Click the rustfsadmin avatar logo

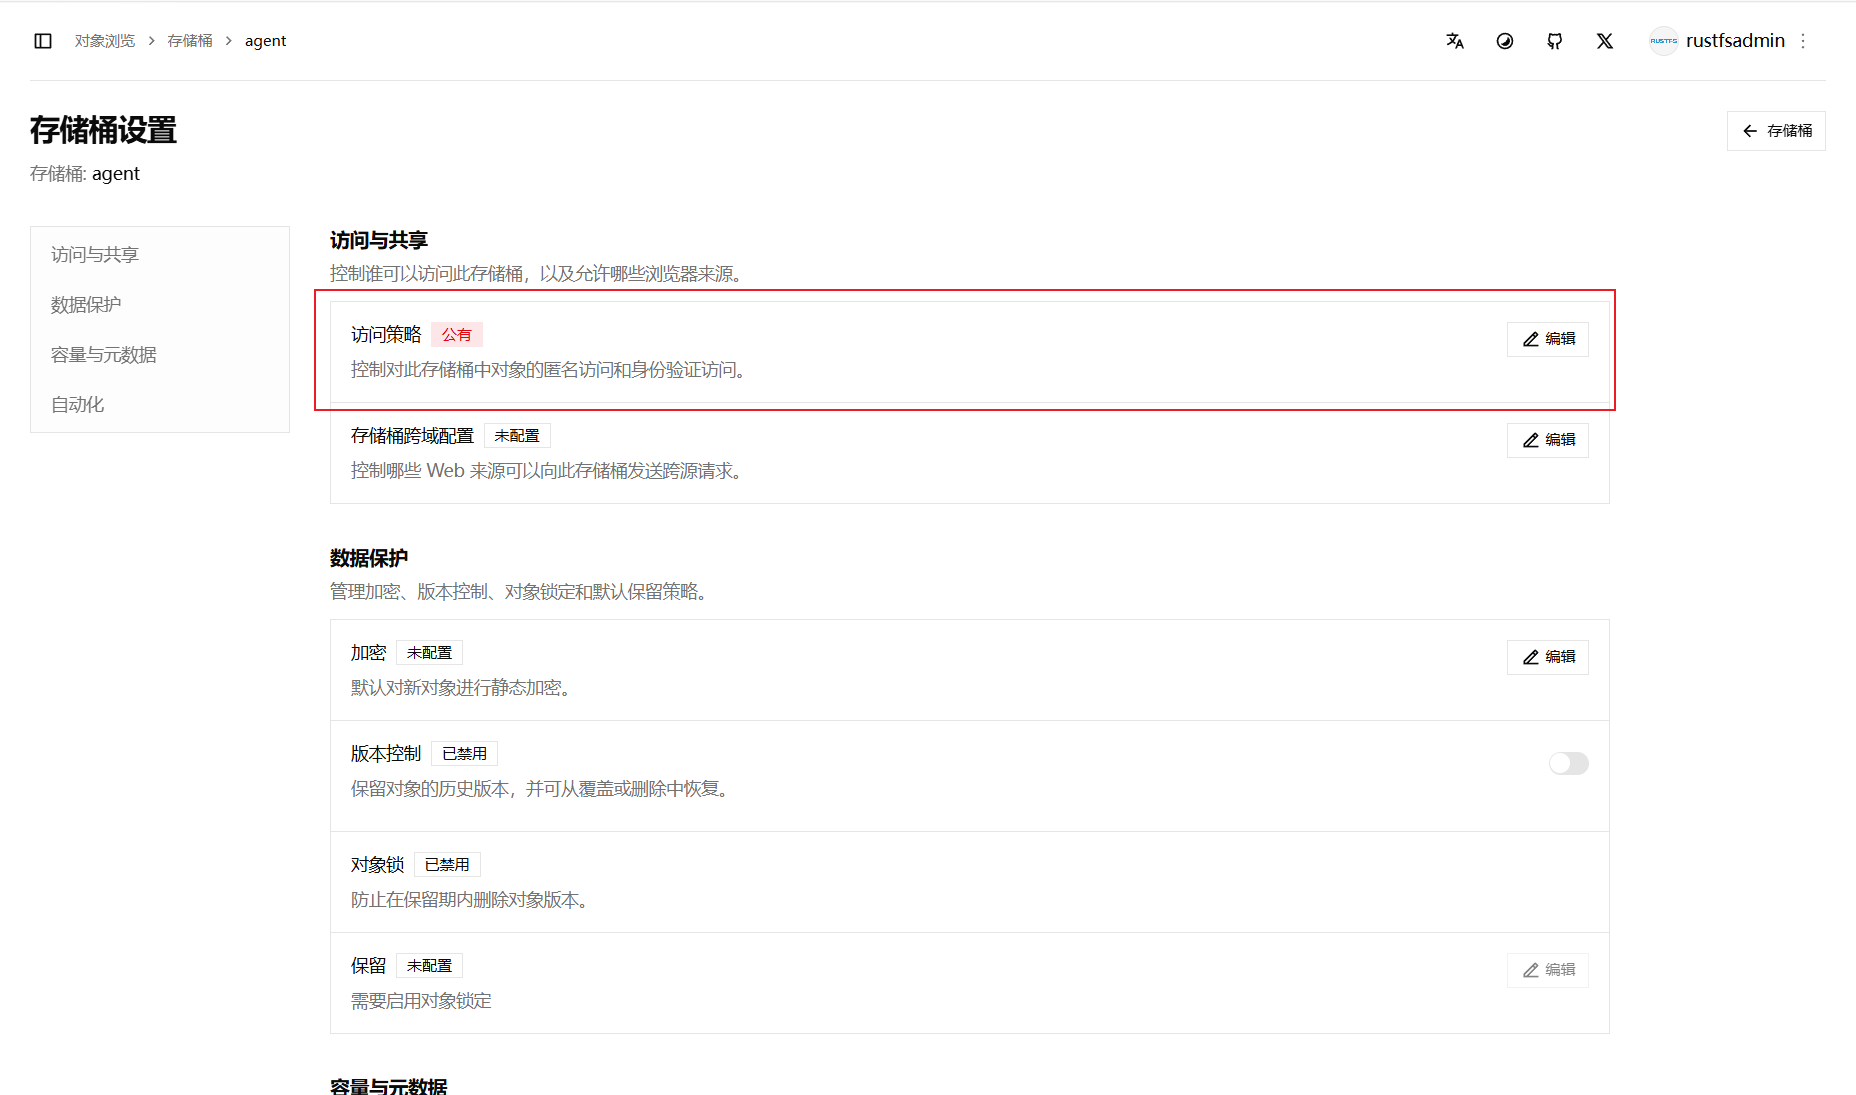click(x=1664, y=41)
